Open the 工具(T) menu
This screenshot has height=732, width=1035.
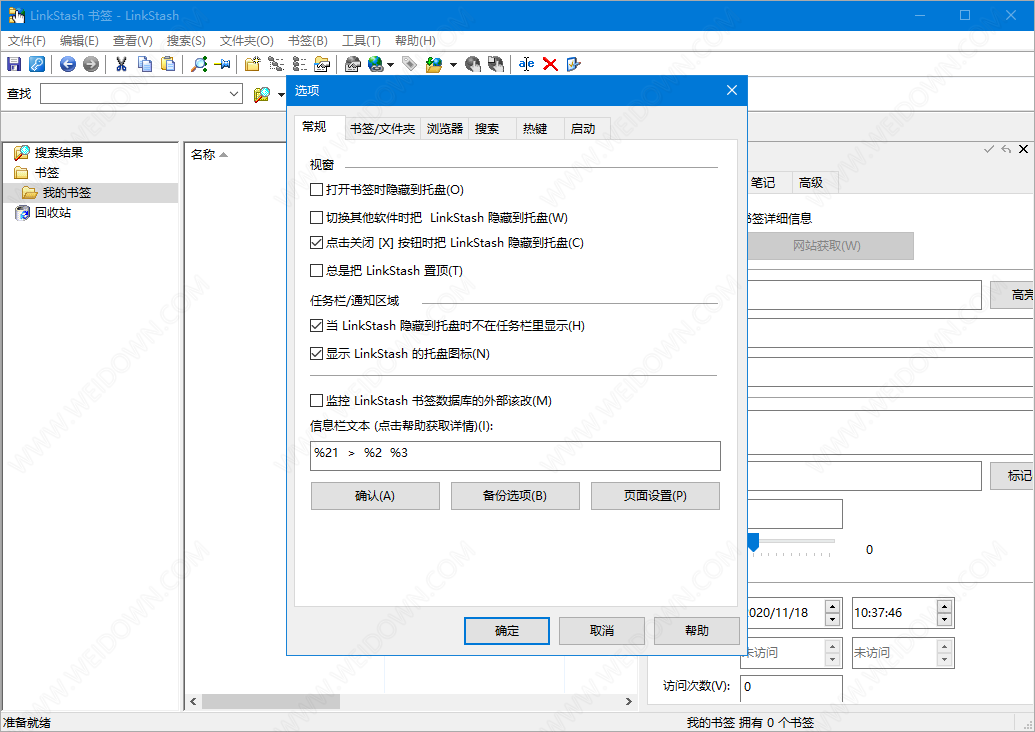pyautogui.click(x=361, y=41)
